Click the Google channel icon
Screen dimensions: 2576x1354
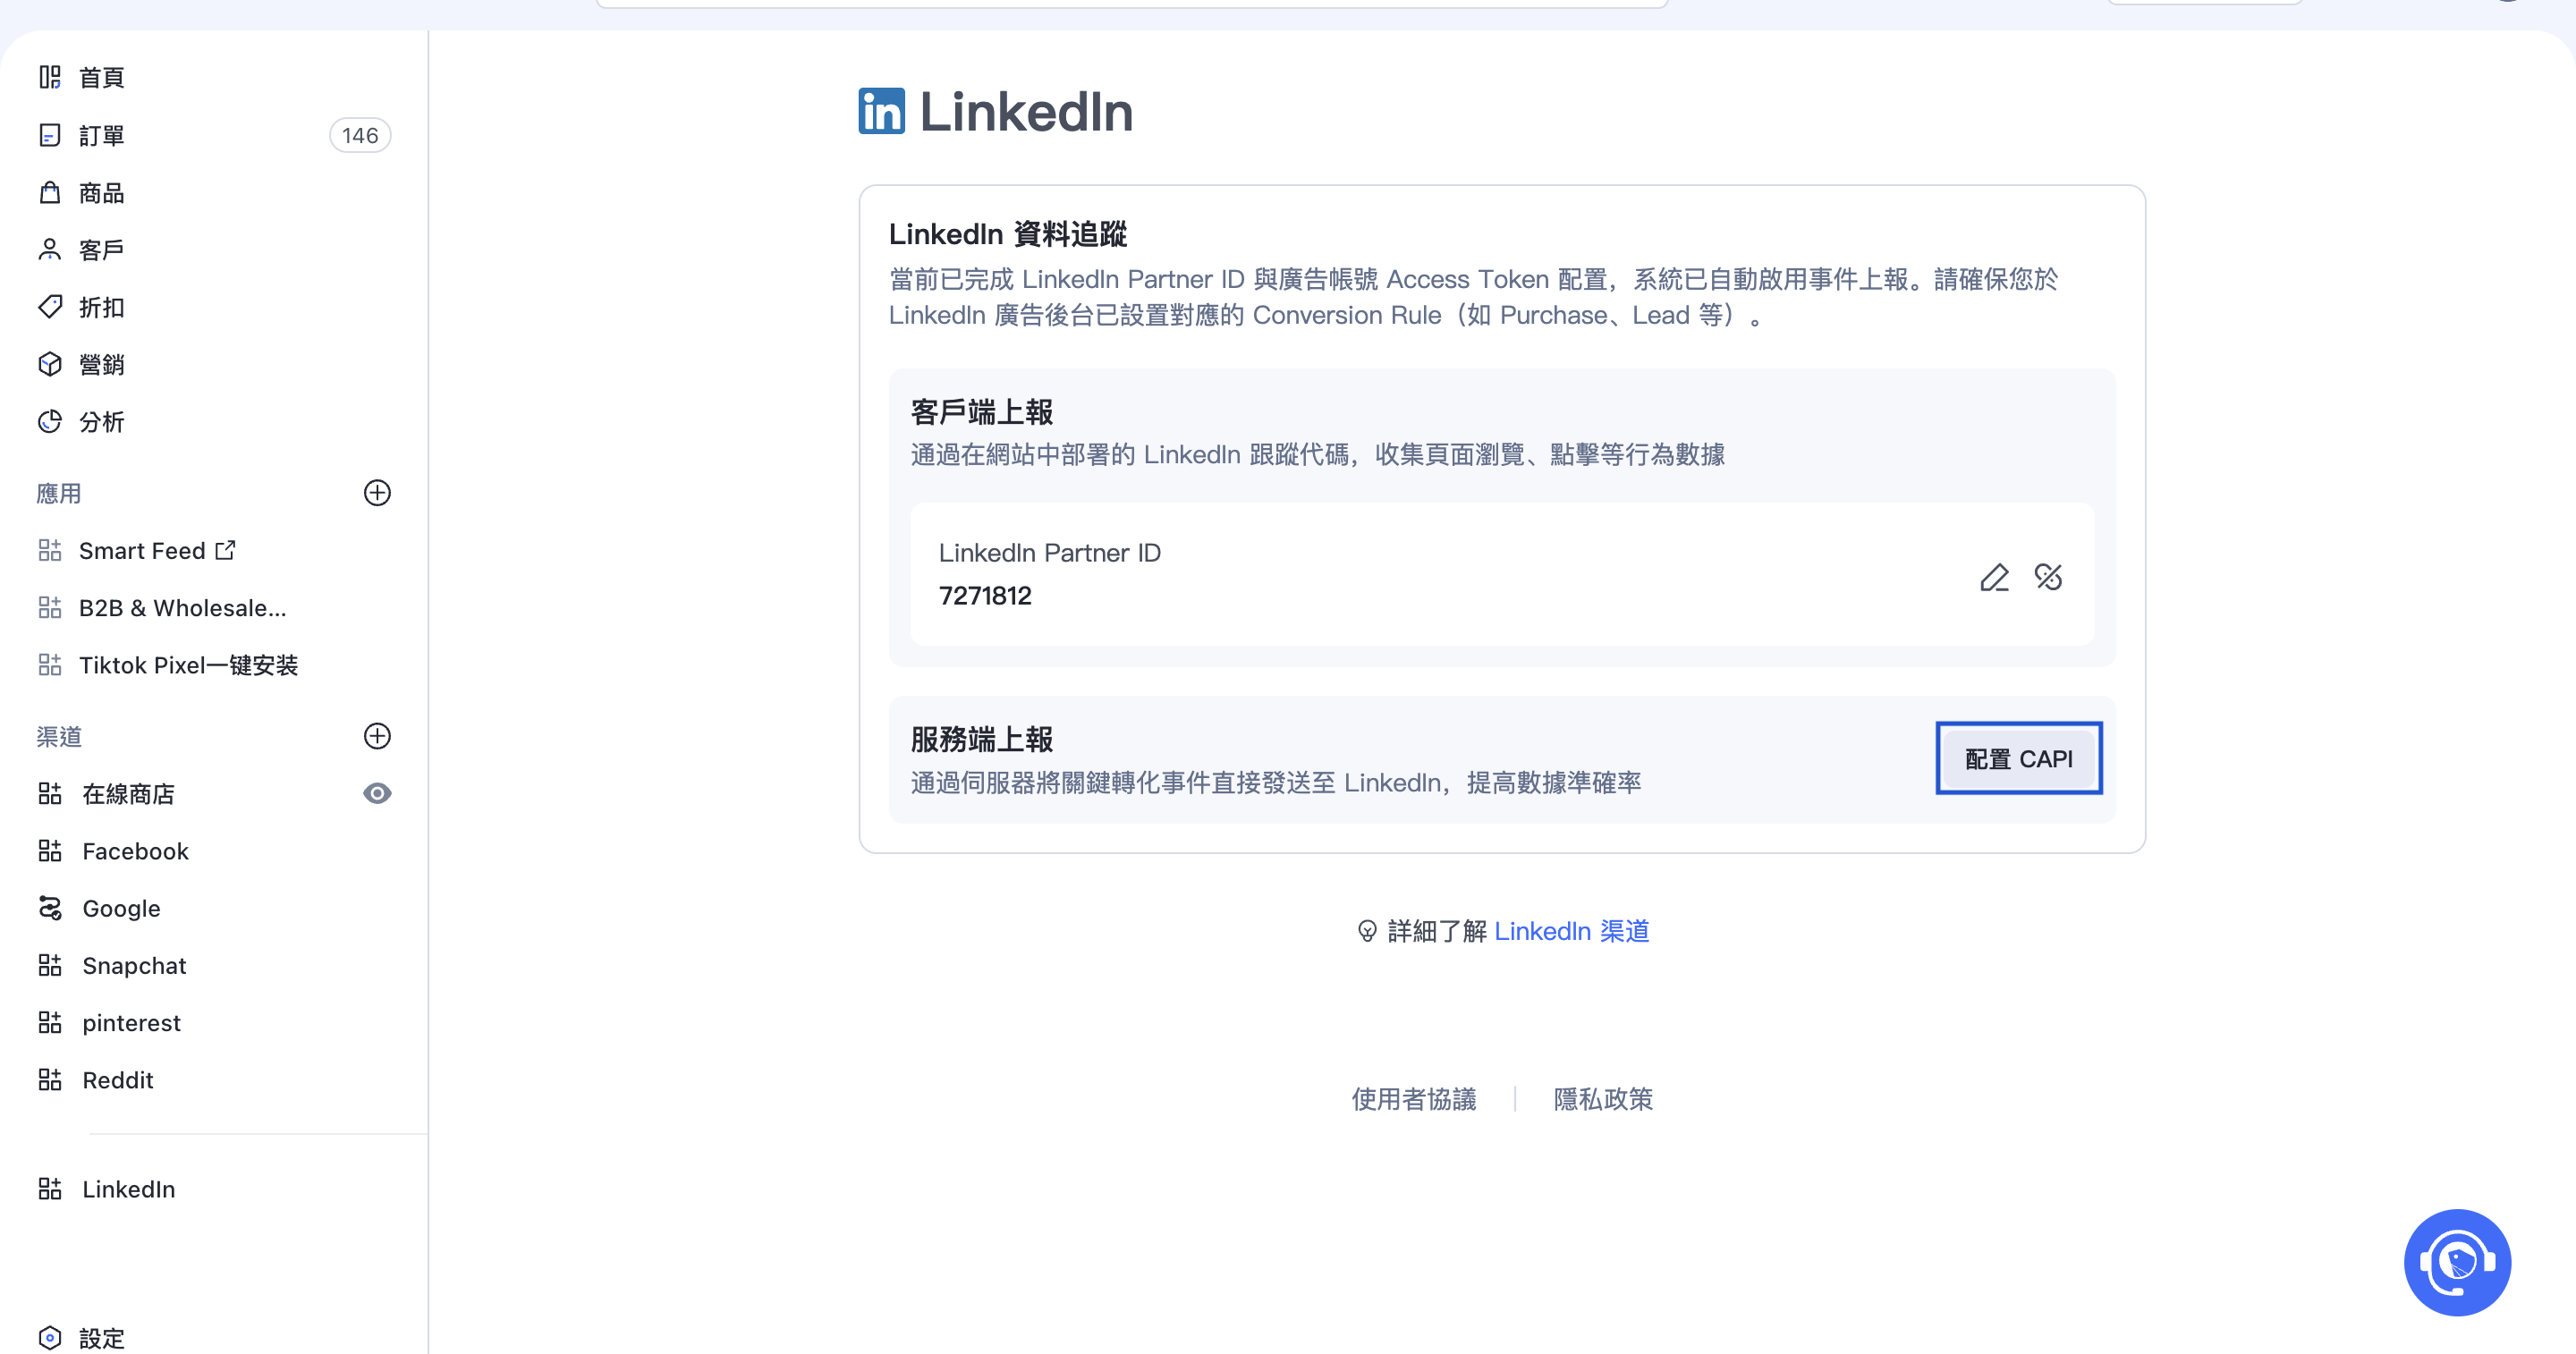pyautogui.click(x=50, y=908)
